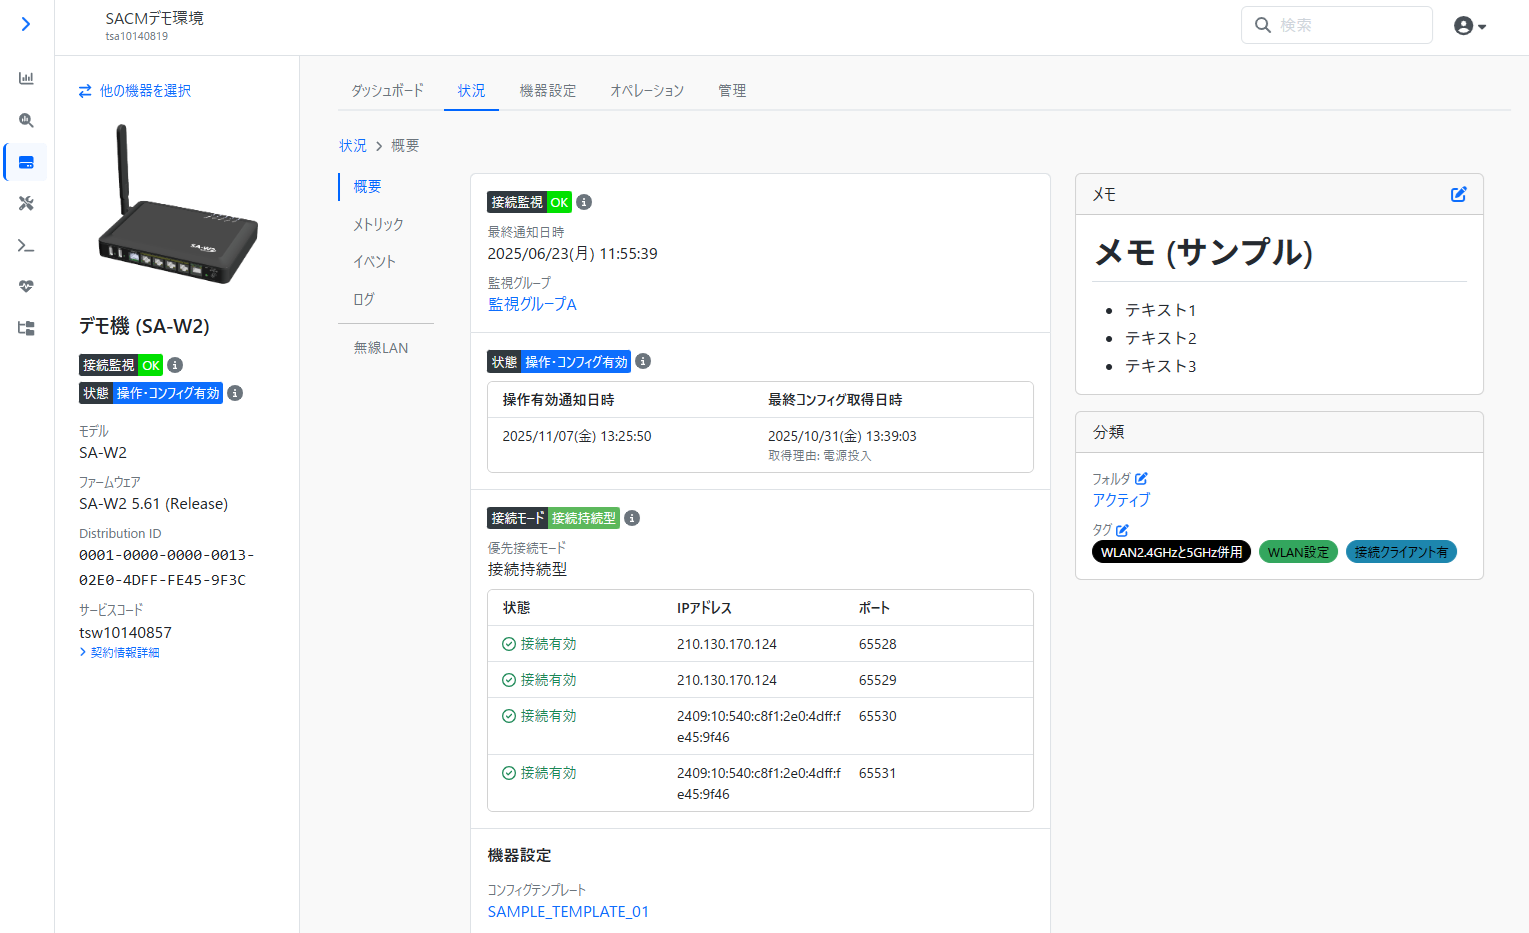Click the edit icon next to タグ
Screen dimensions: 1529x933
(x=1122, y=530)
